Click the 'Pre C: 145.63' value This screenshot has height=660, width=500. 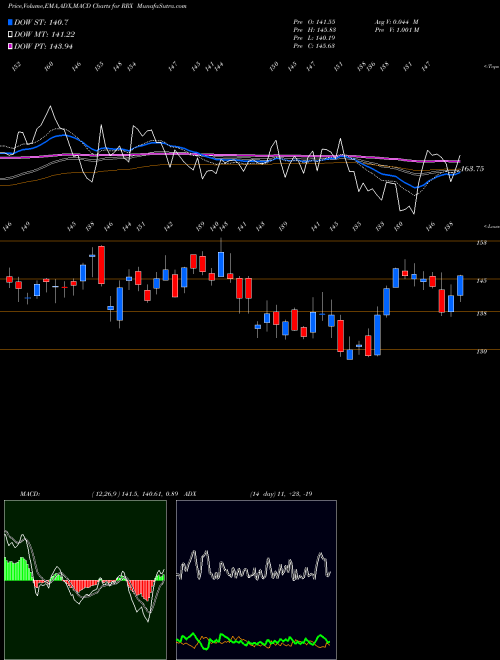[314, 46]
